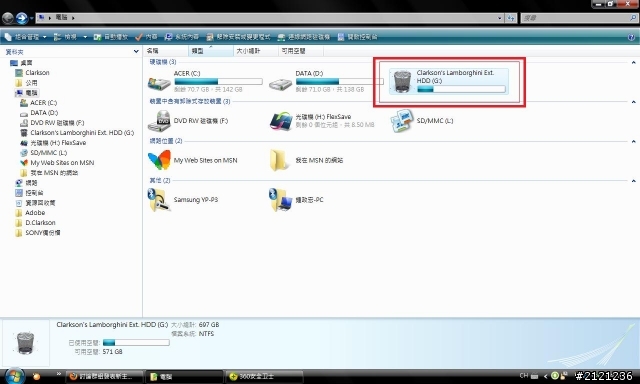Click the System properties (系統內容) toolbar button
640x384 pixels.
(x=182, y=37)
